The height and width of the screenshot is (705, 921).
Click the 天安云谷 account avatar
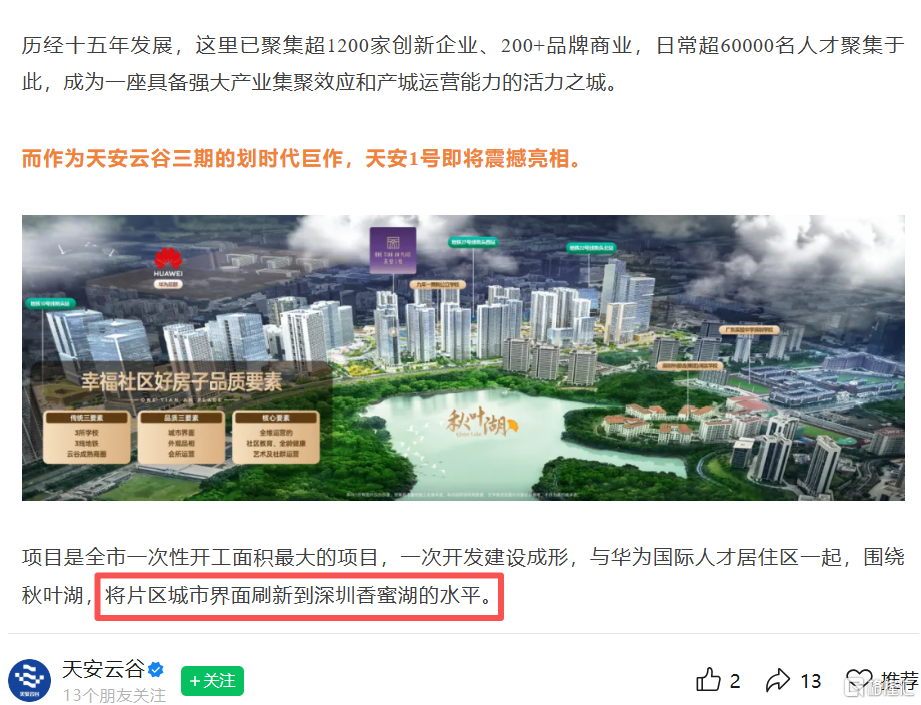pyautogui.click(x=29, y=680)
